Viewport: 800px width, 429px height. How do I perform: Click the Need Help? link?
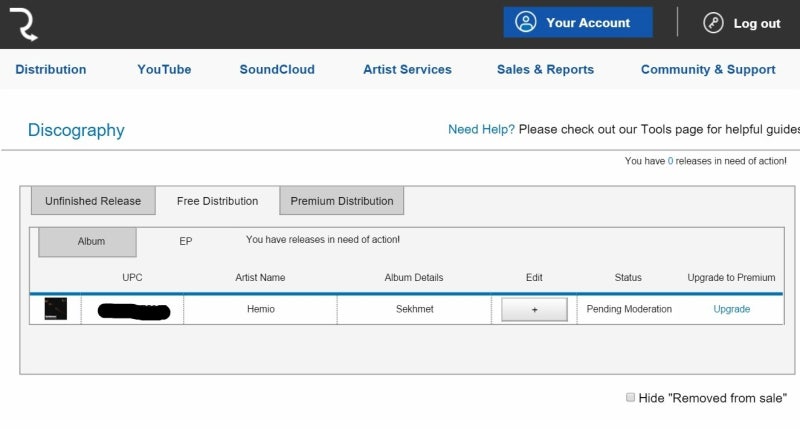[x=481, y=130]
